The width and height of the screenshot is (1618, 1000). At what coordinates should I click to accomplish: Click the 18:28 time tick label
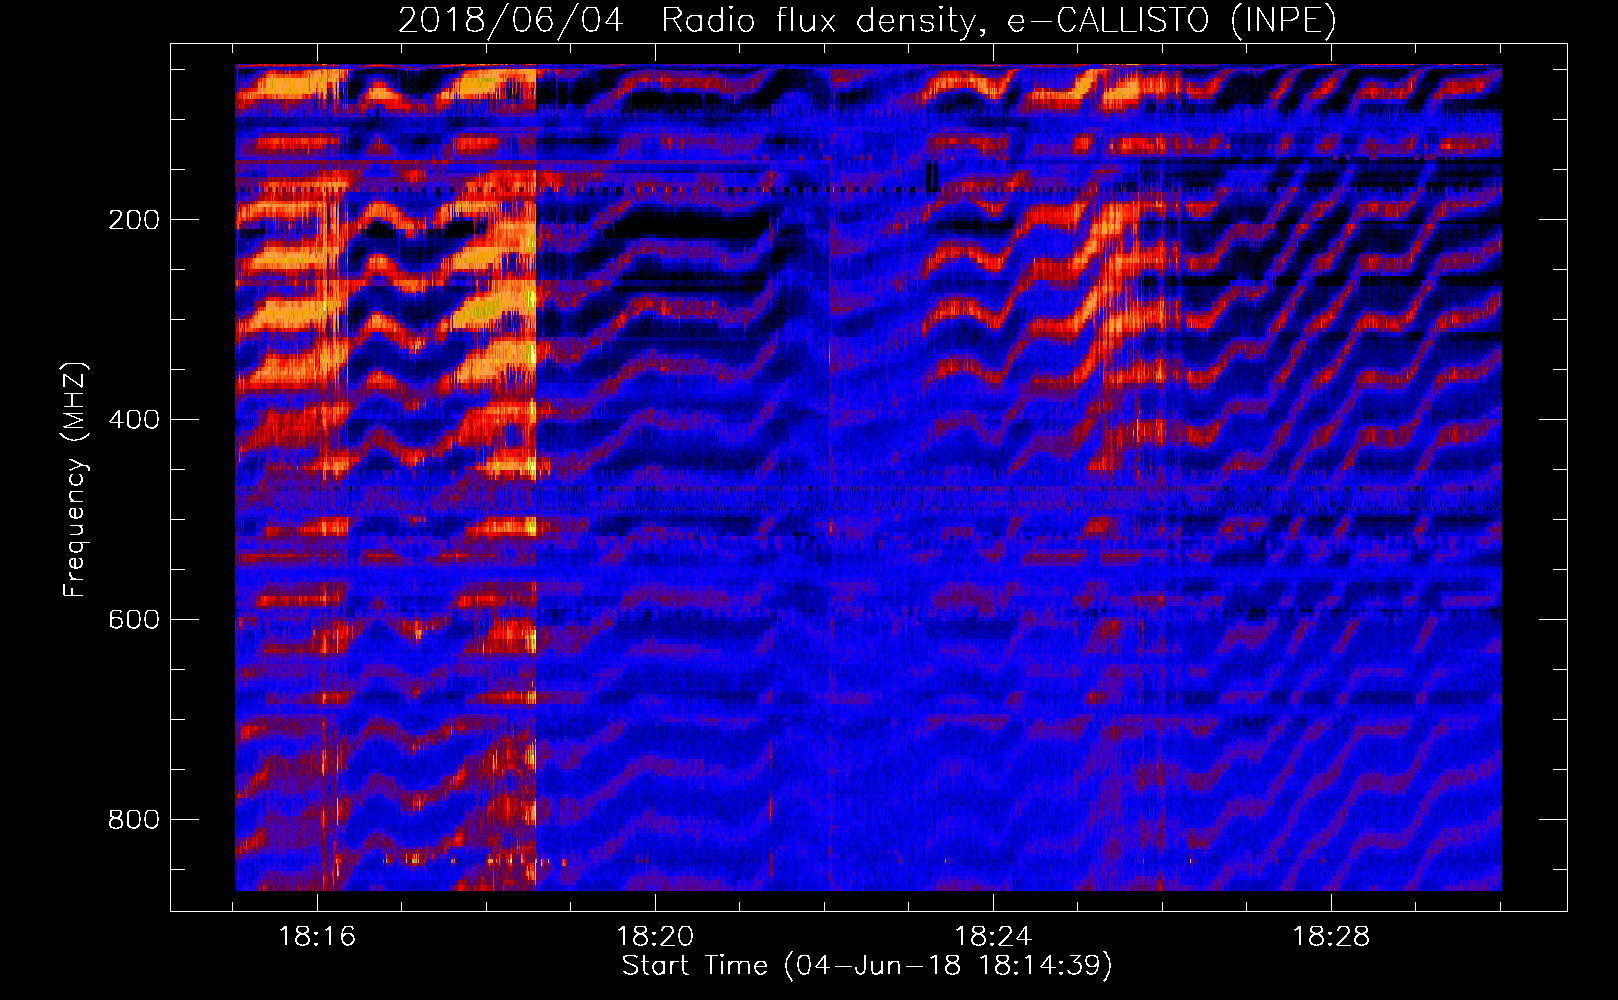click(1331, 937)
